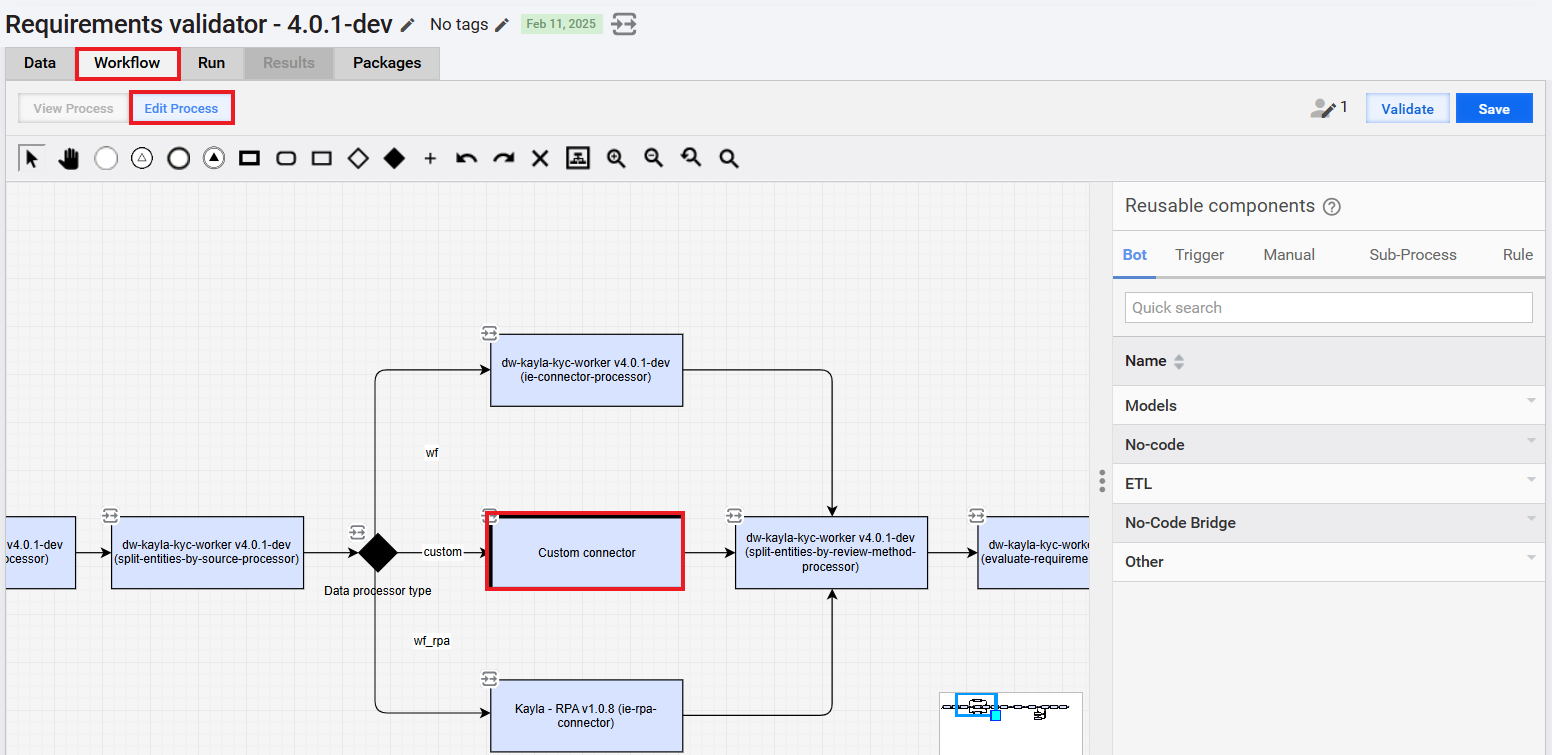Viewport: 1552px width, 755px height.
Task: Focus the Quick search field
Action: coord(1329,308)
